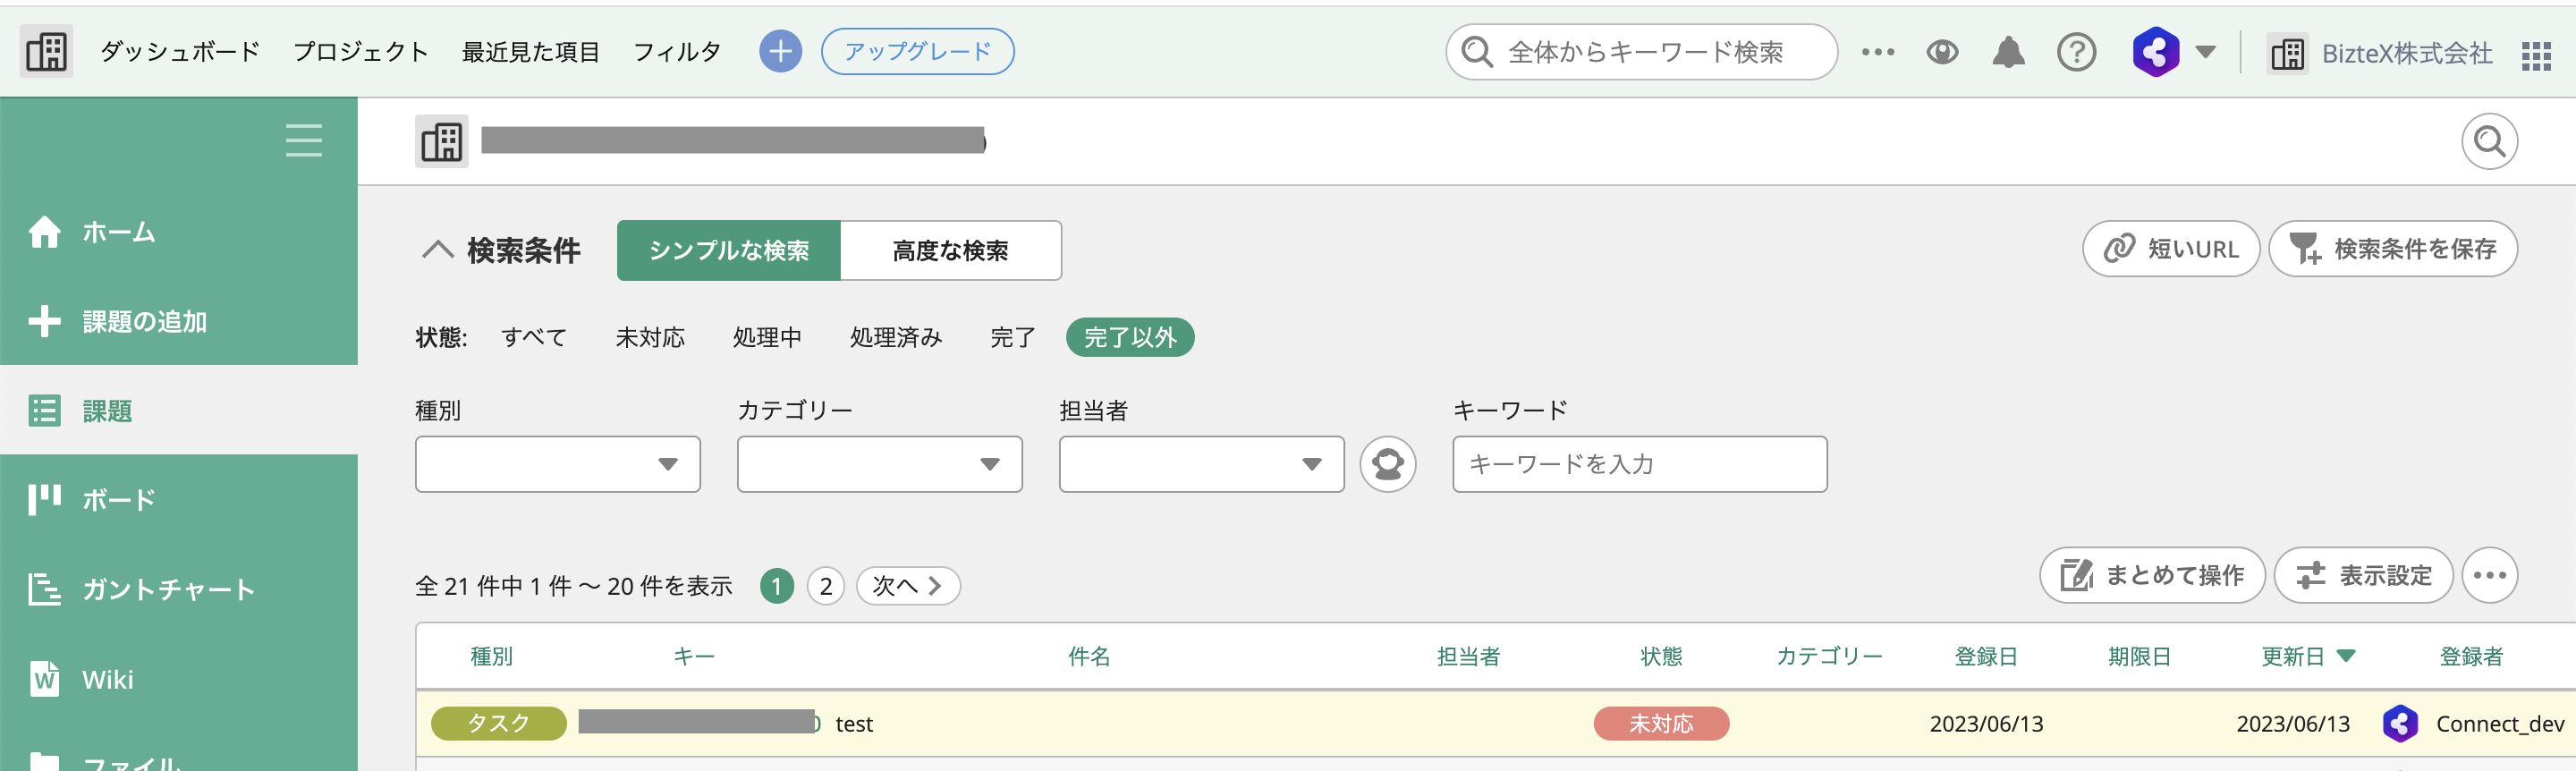This screenshot has height=771, width=2576.
Task: Sort by 状態 column header
Action: pos(1661,657)
